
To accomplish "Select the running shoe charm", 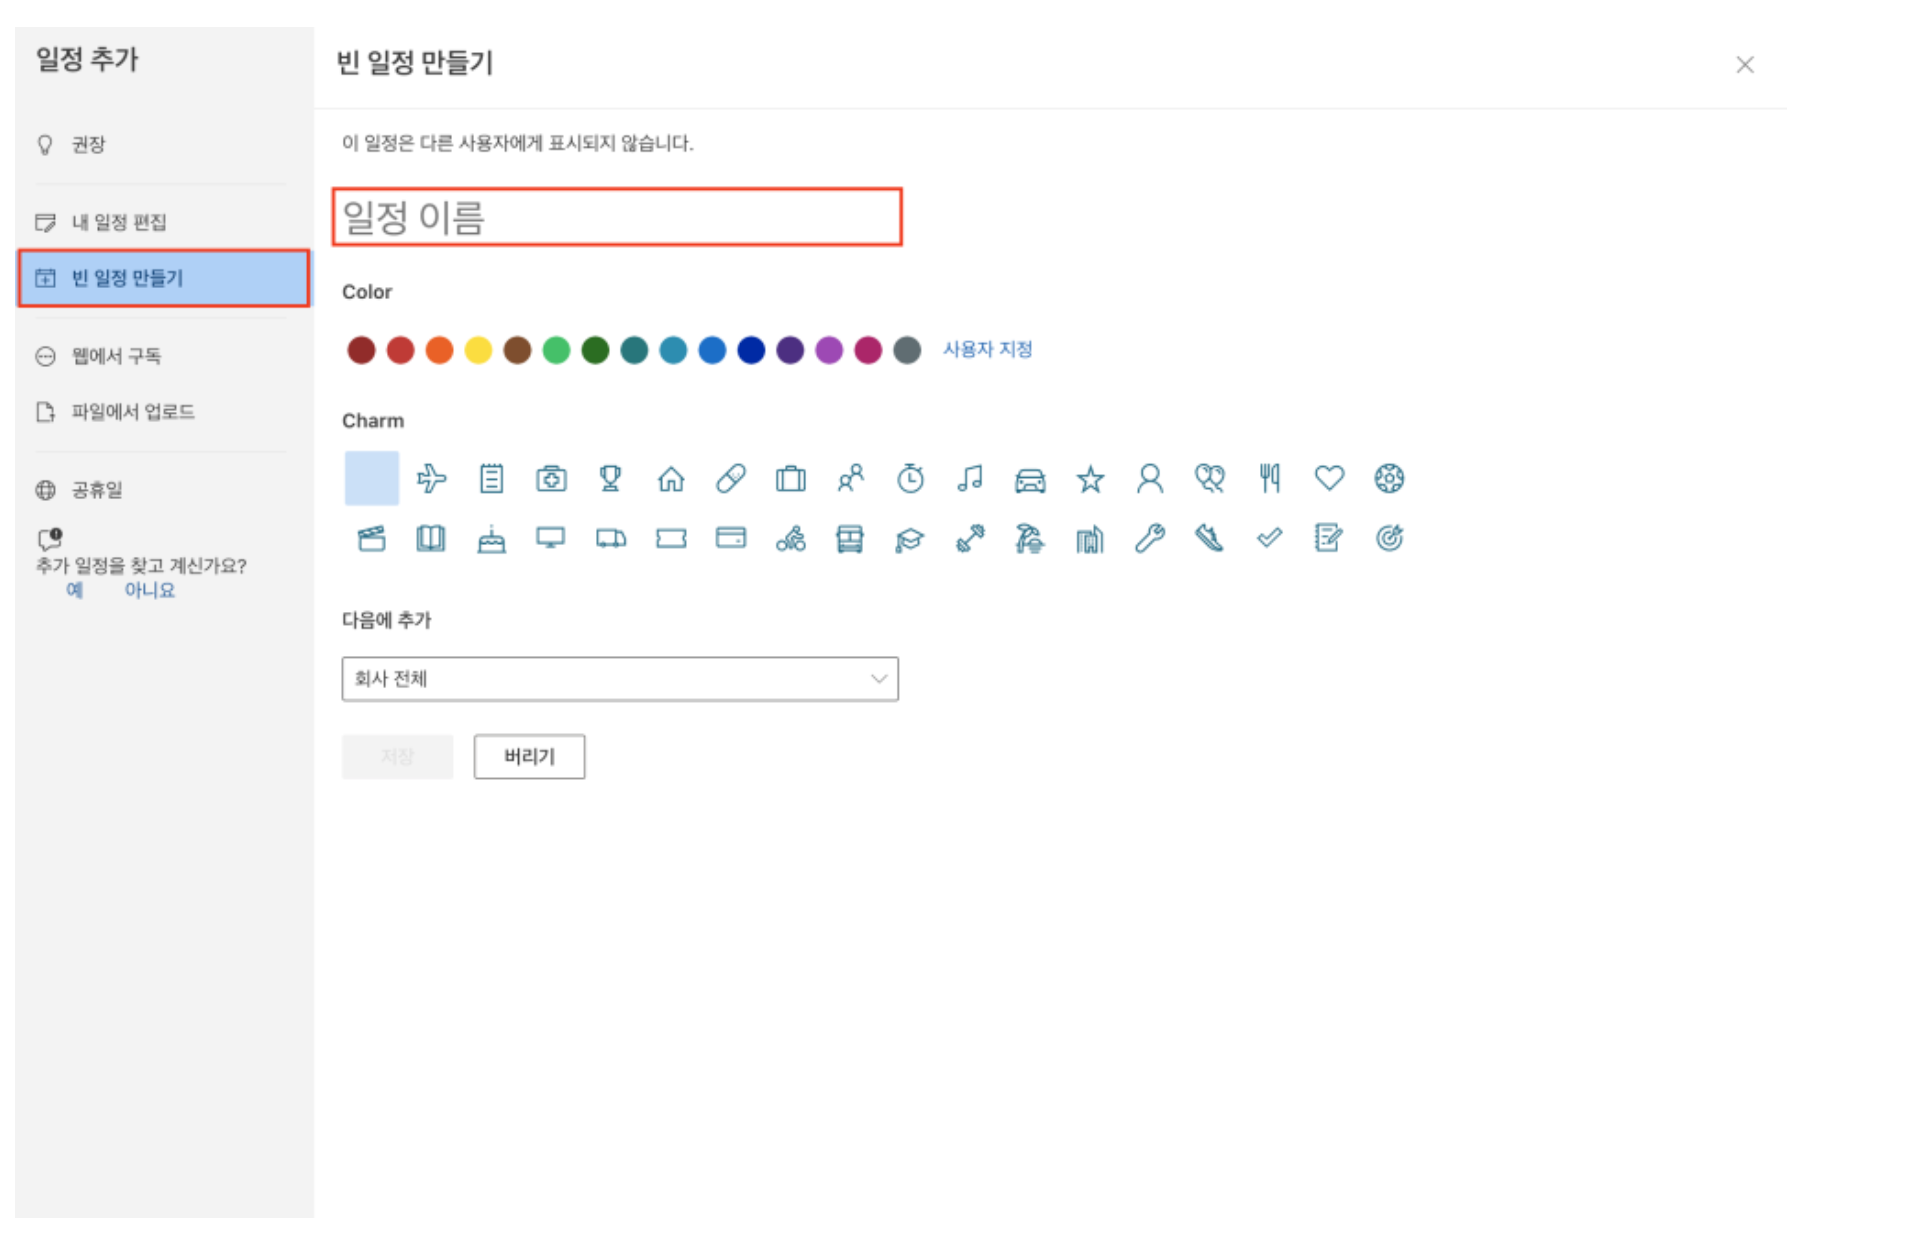I will coord(1210,539).
